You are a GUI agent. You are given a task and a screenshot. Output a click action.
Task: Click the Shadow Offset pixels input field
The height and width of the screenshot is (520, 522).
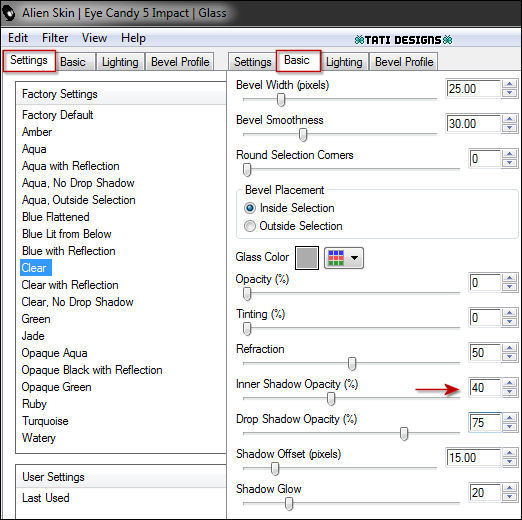click(x=473, y=457)
